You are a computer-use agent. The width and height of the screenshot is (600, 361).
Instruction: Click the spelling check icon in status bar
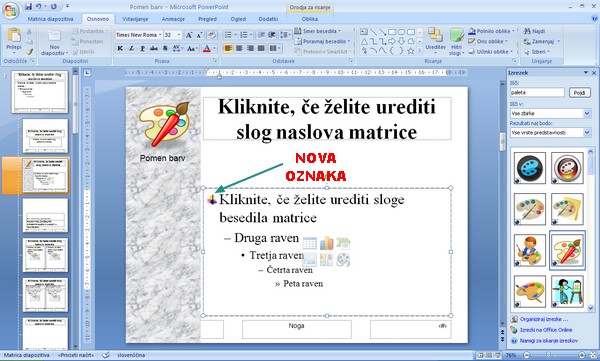click(107, 355)
